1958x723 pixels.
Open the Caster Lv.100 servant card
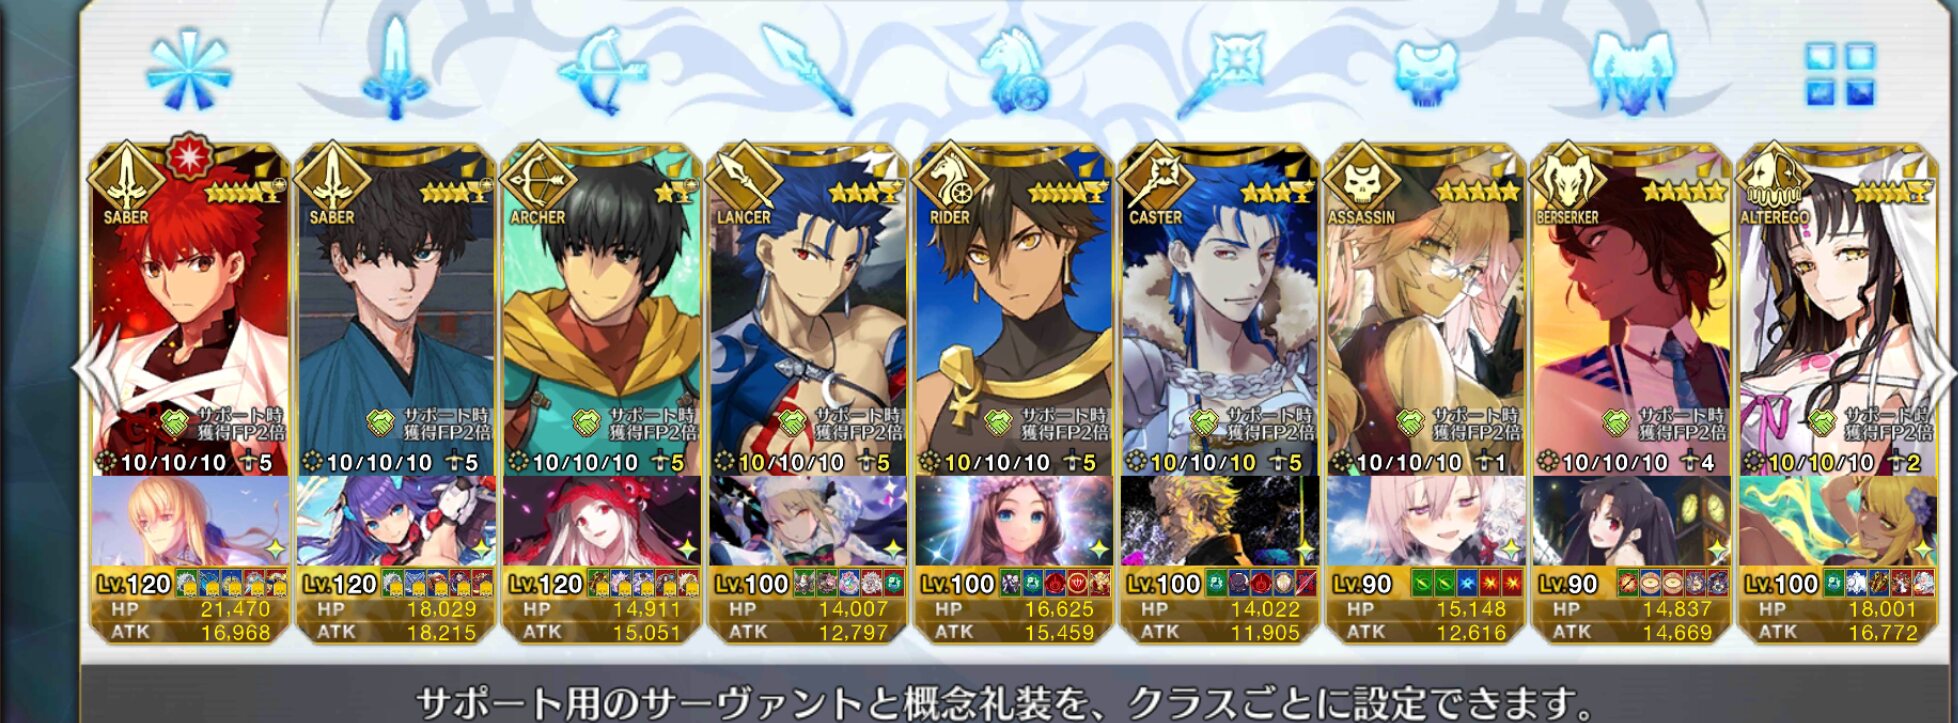tap(1220, 310)
